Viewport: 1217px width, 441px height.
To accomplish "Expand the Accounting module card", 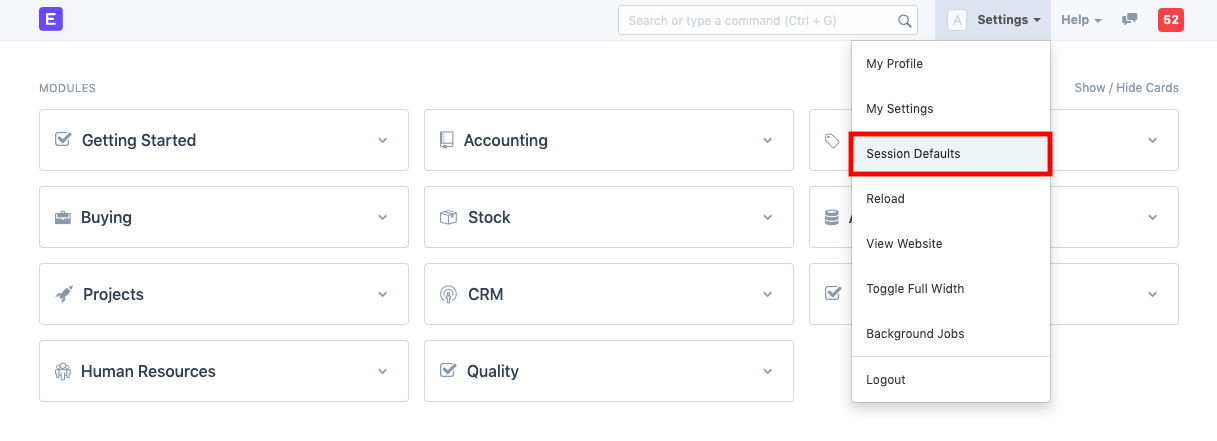I will click(767, 140).
